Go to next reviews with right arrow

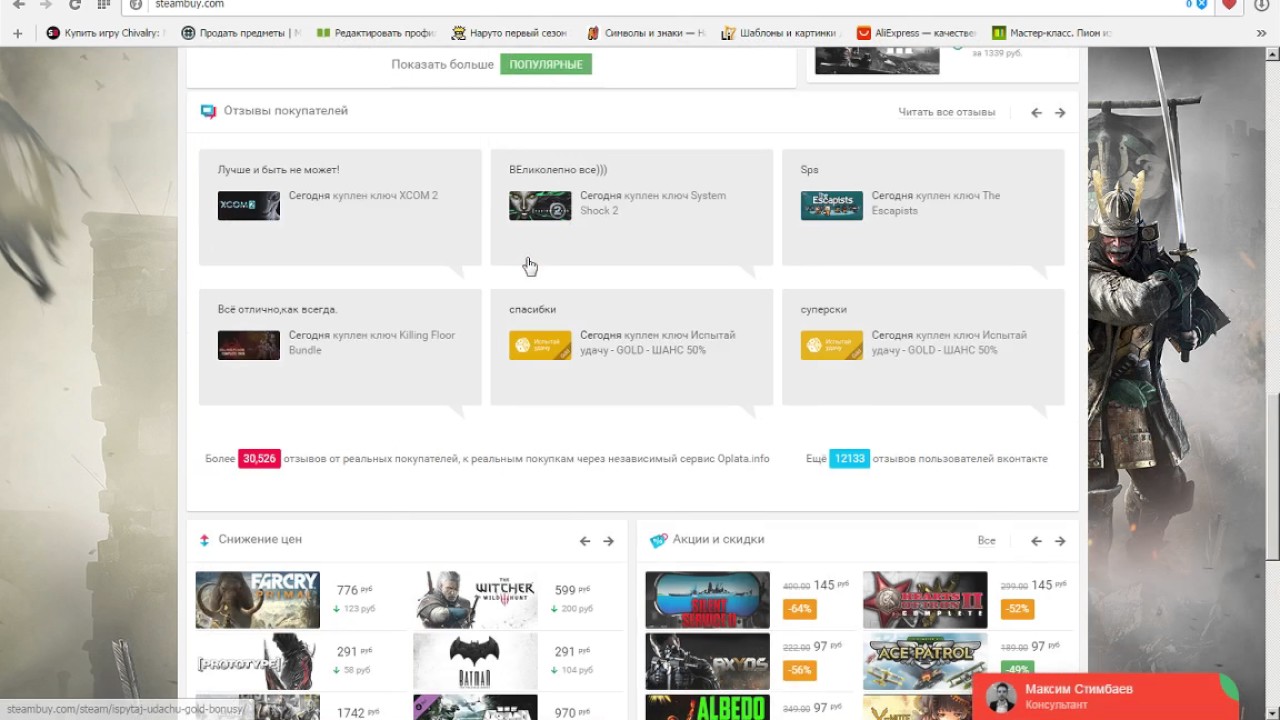tap(1060, 113)
